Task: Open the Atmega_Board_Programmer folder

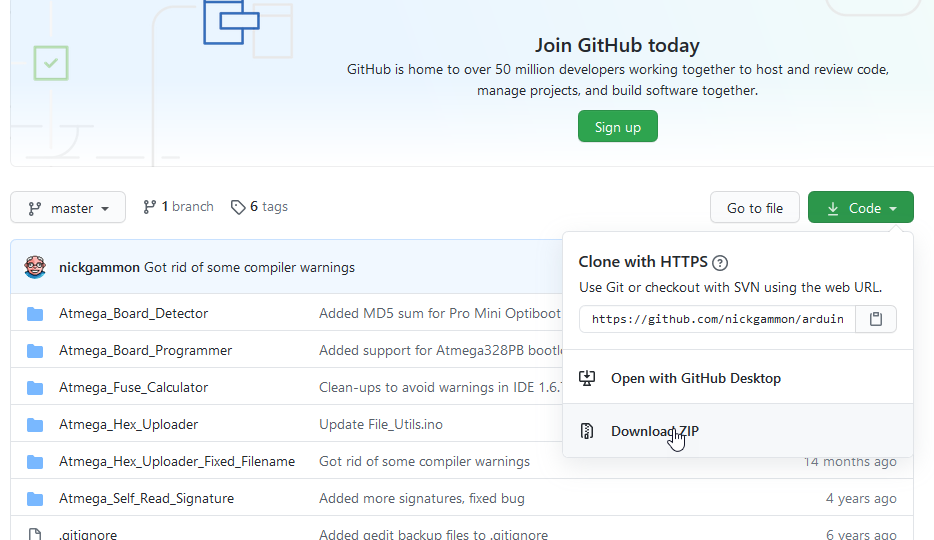Action: coord(145,350)
